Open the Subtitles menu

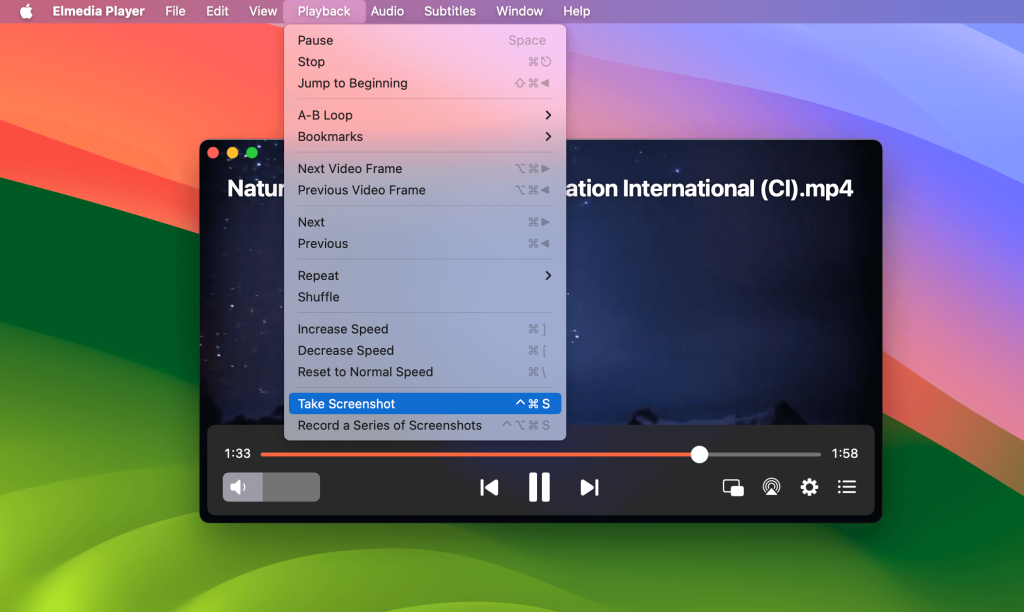point(449,11)
